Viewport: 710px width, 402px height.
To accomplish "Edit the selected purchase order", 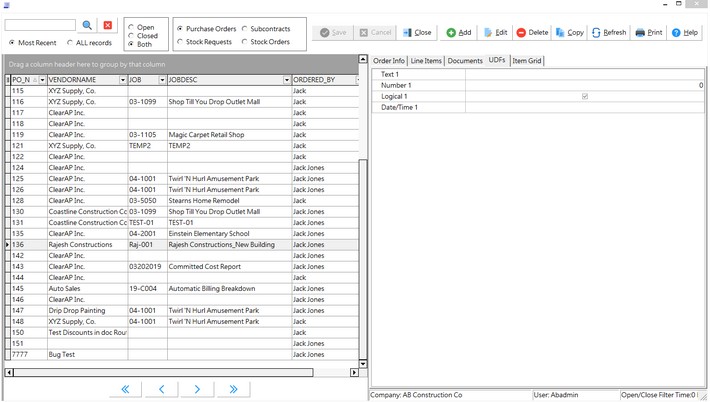I will 495,33.
